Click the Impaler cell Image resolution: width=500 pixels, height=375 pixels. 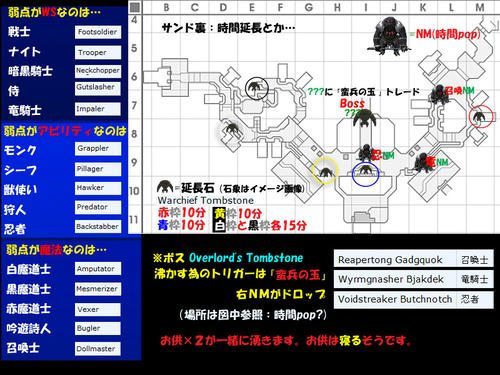click(x=98, y=109)
